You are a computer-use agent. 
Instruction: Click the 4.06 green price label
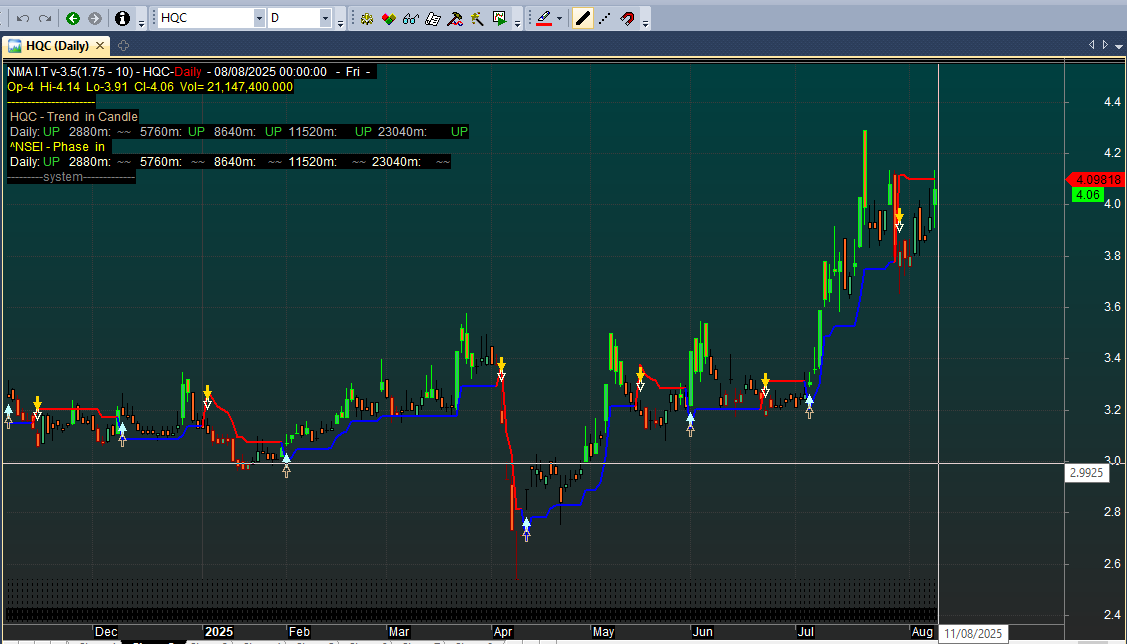click(x=1087, y=195)
